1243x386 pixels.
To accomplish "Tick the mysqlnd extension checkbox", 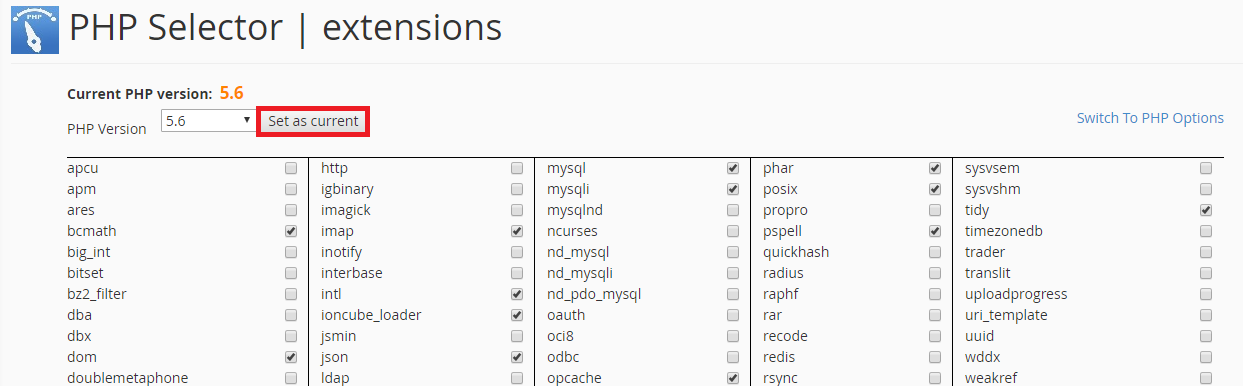I will pos(733,210).
